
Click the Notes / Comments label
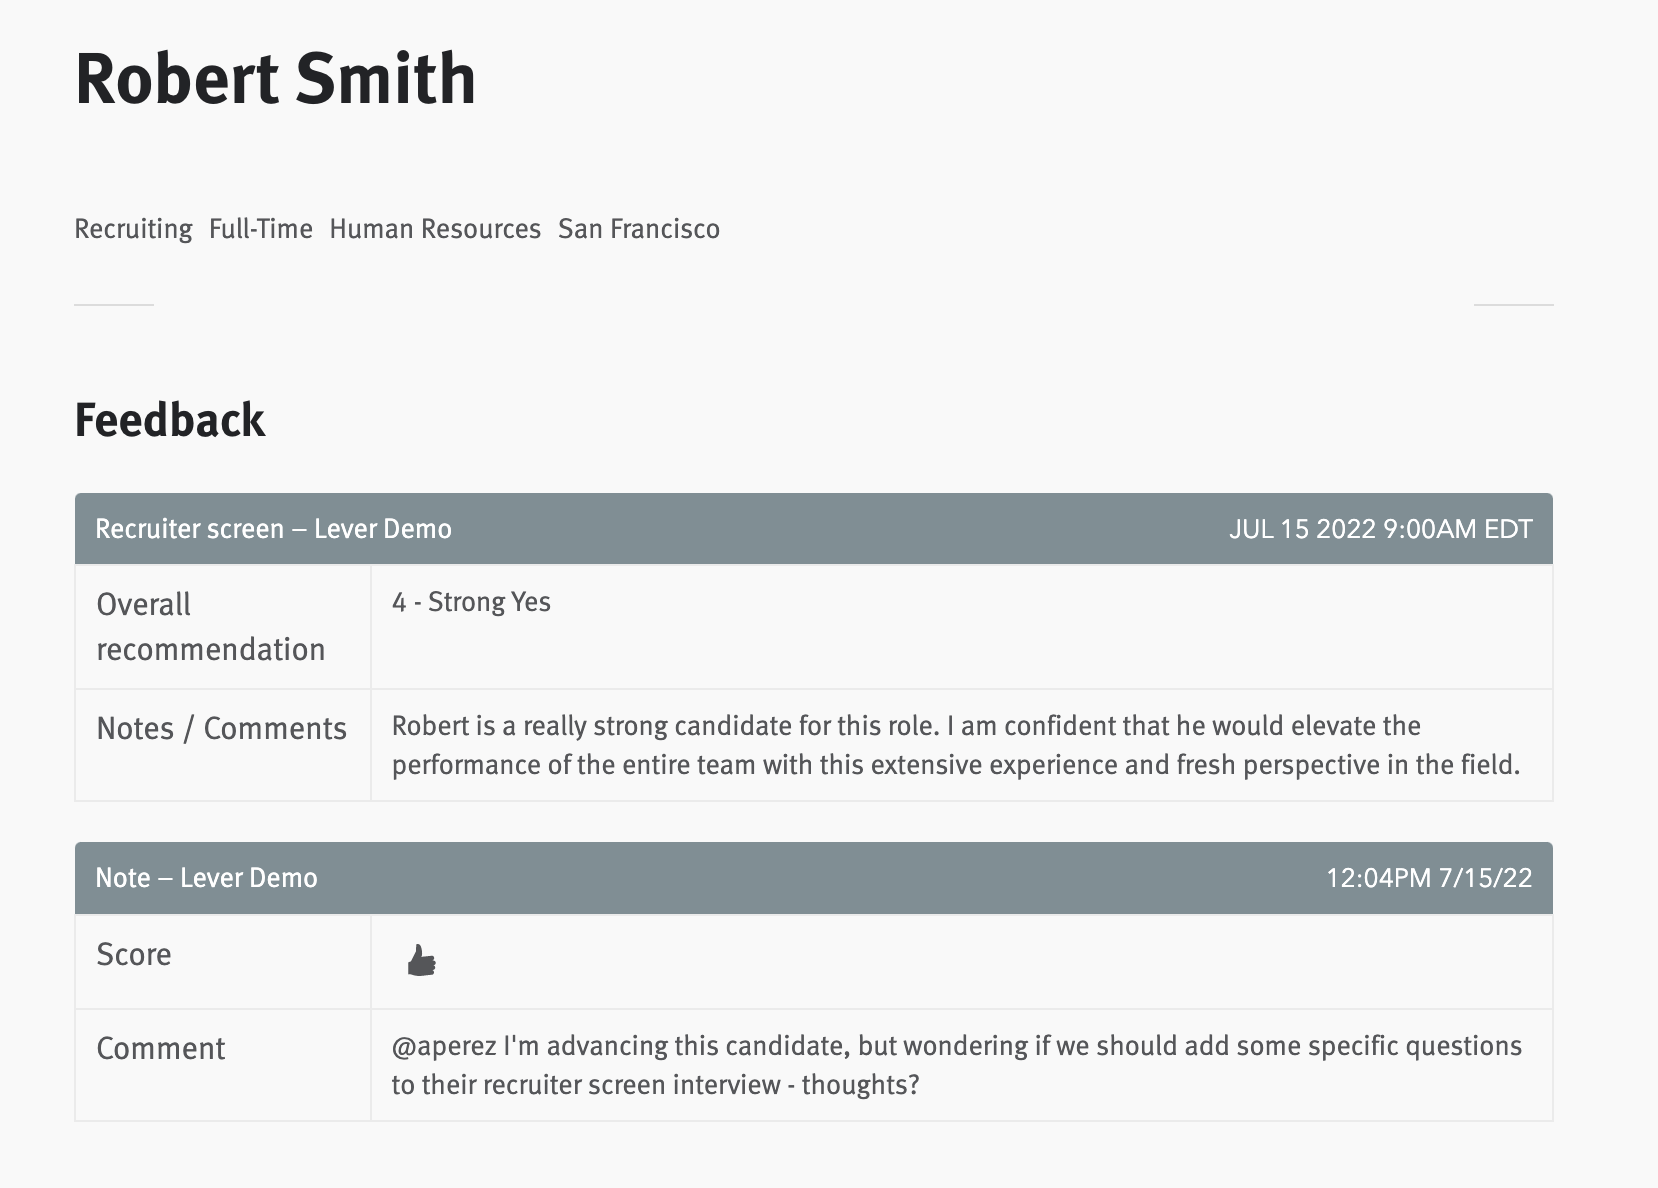221,729
